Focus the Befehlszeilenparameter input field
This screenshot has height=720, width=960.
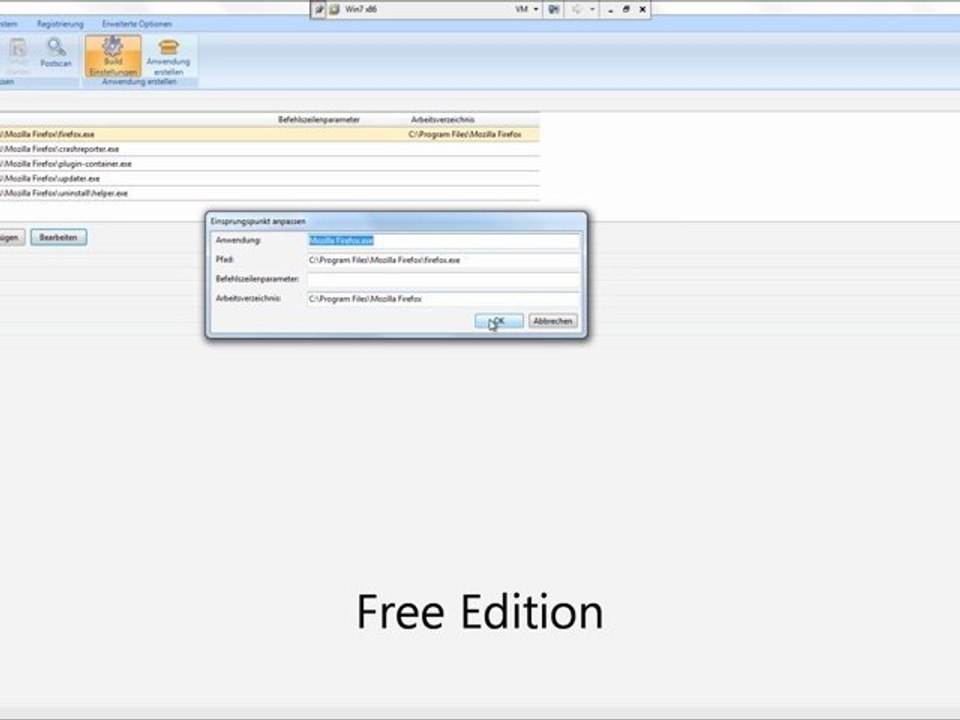click(x=443, y=280)
